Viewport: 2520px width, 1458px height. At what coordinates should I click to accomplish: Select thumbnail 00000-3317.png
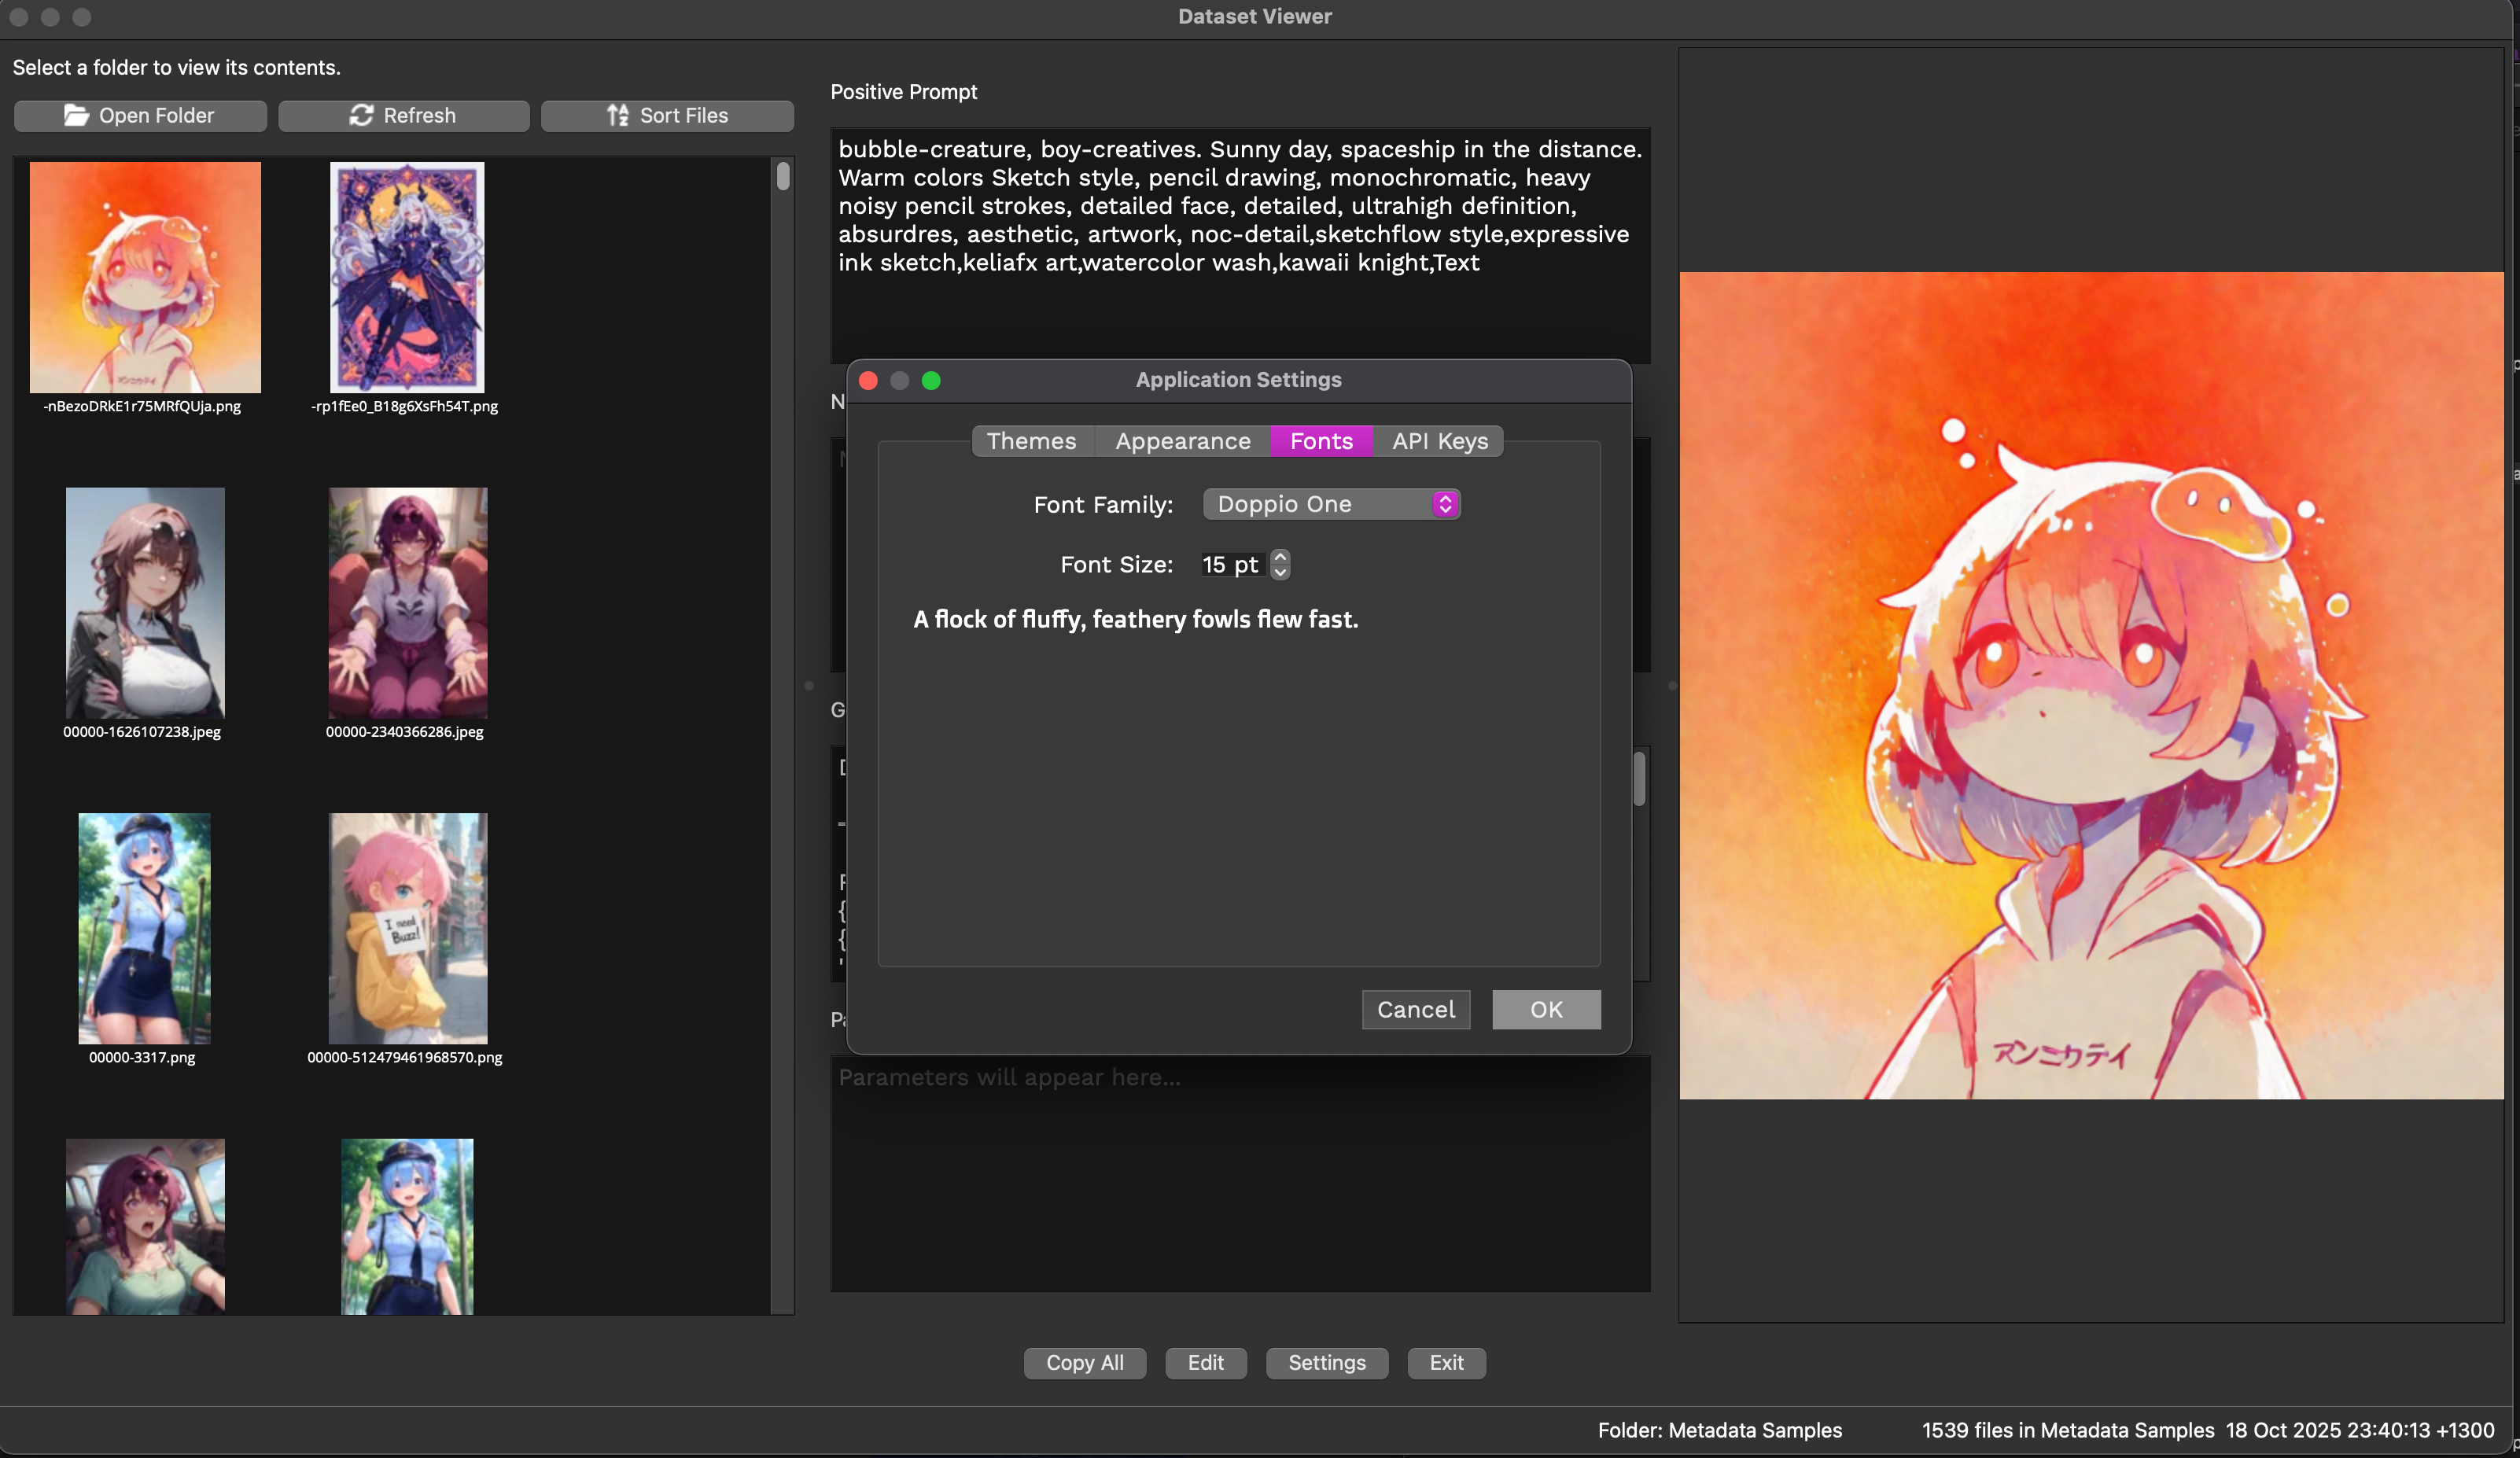pyautogui.click(x=144, y=928)
